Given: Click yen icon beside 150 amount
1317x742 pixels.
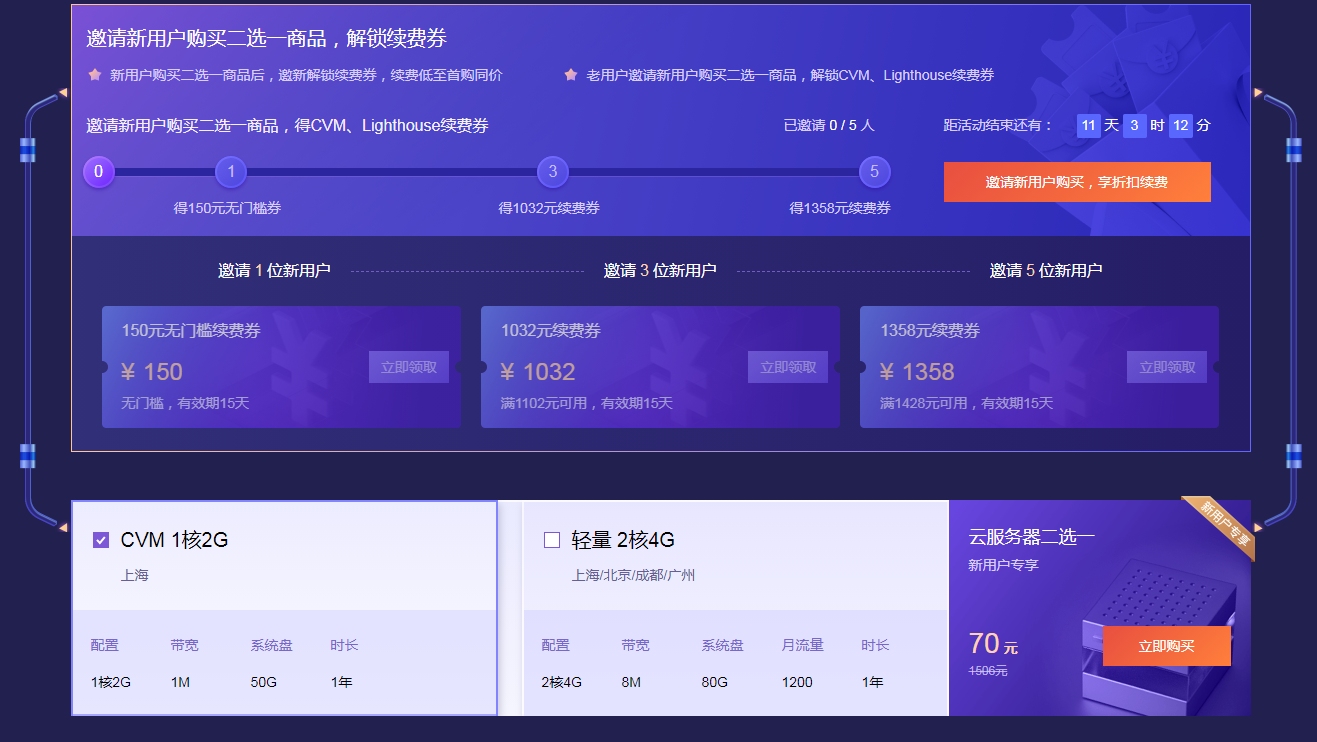Looking at the screenshot, I should point(128,372).
